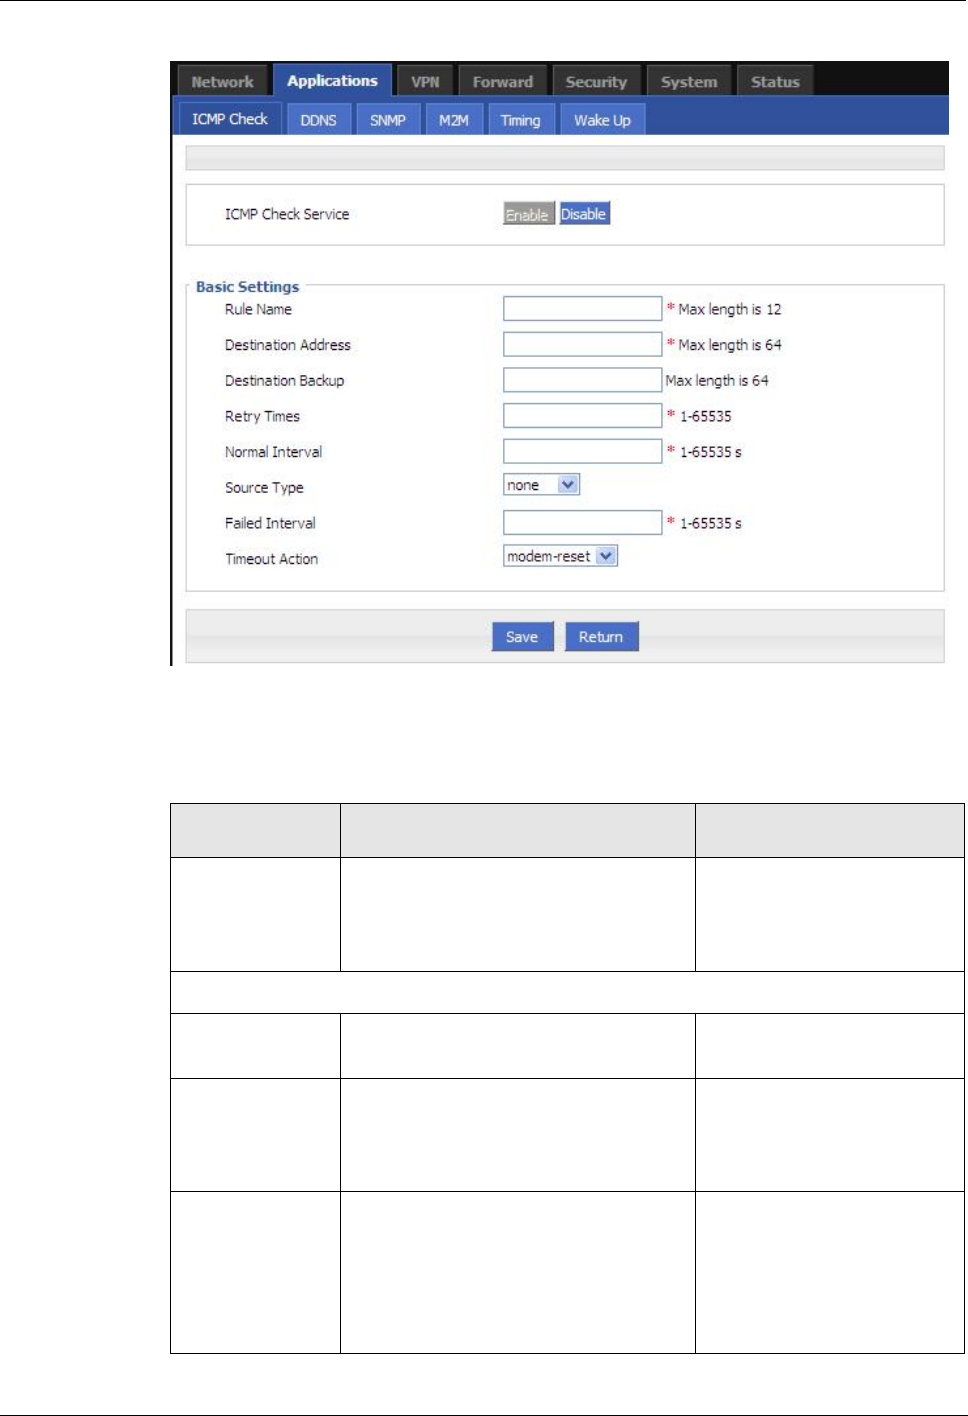The height and width of the screenshot is (1416, 968).
Task: Click the Return button
Action: pos(601,637)
